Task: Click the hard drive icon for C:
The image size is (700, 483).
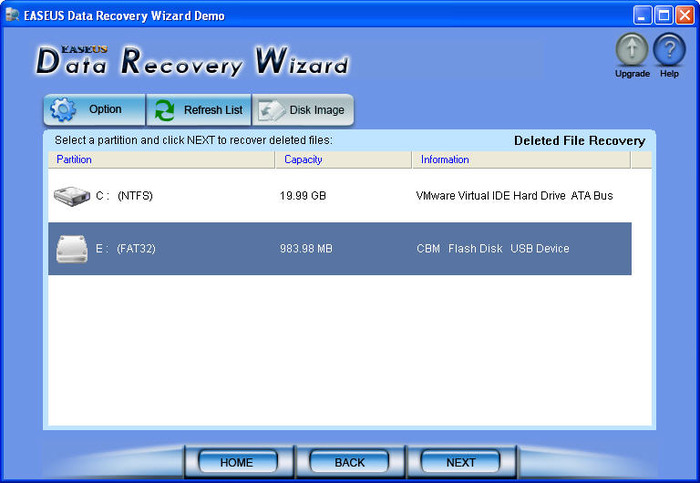Action: tap(72, 196)
